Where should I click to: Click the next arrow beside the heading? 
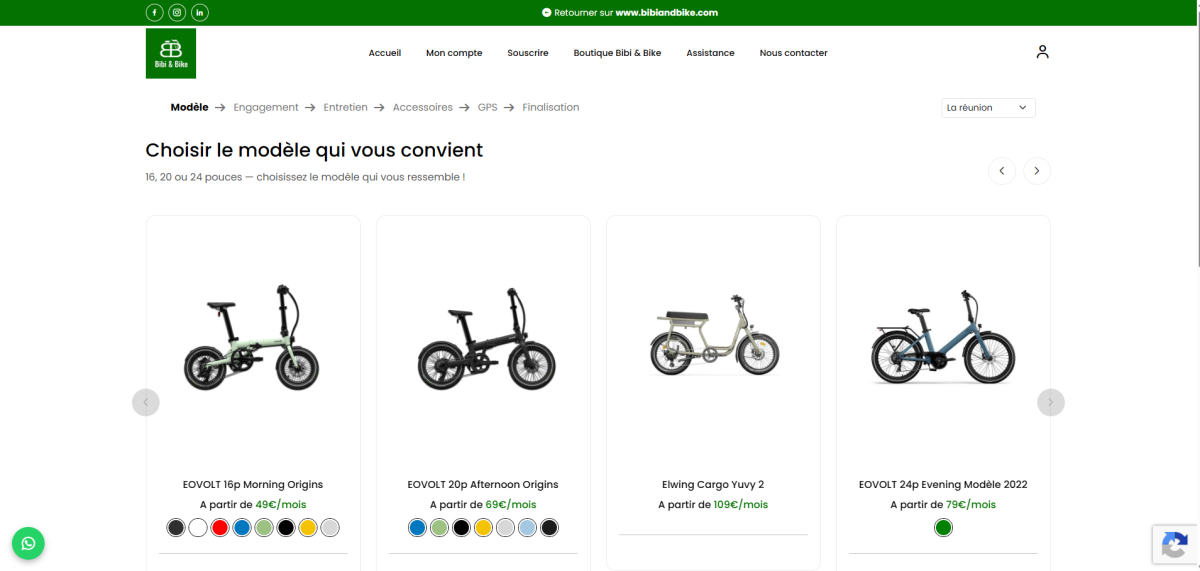1037,171
